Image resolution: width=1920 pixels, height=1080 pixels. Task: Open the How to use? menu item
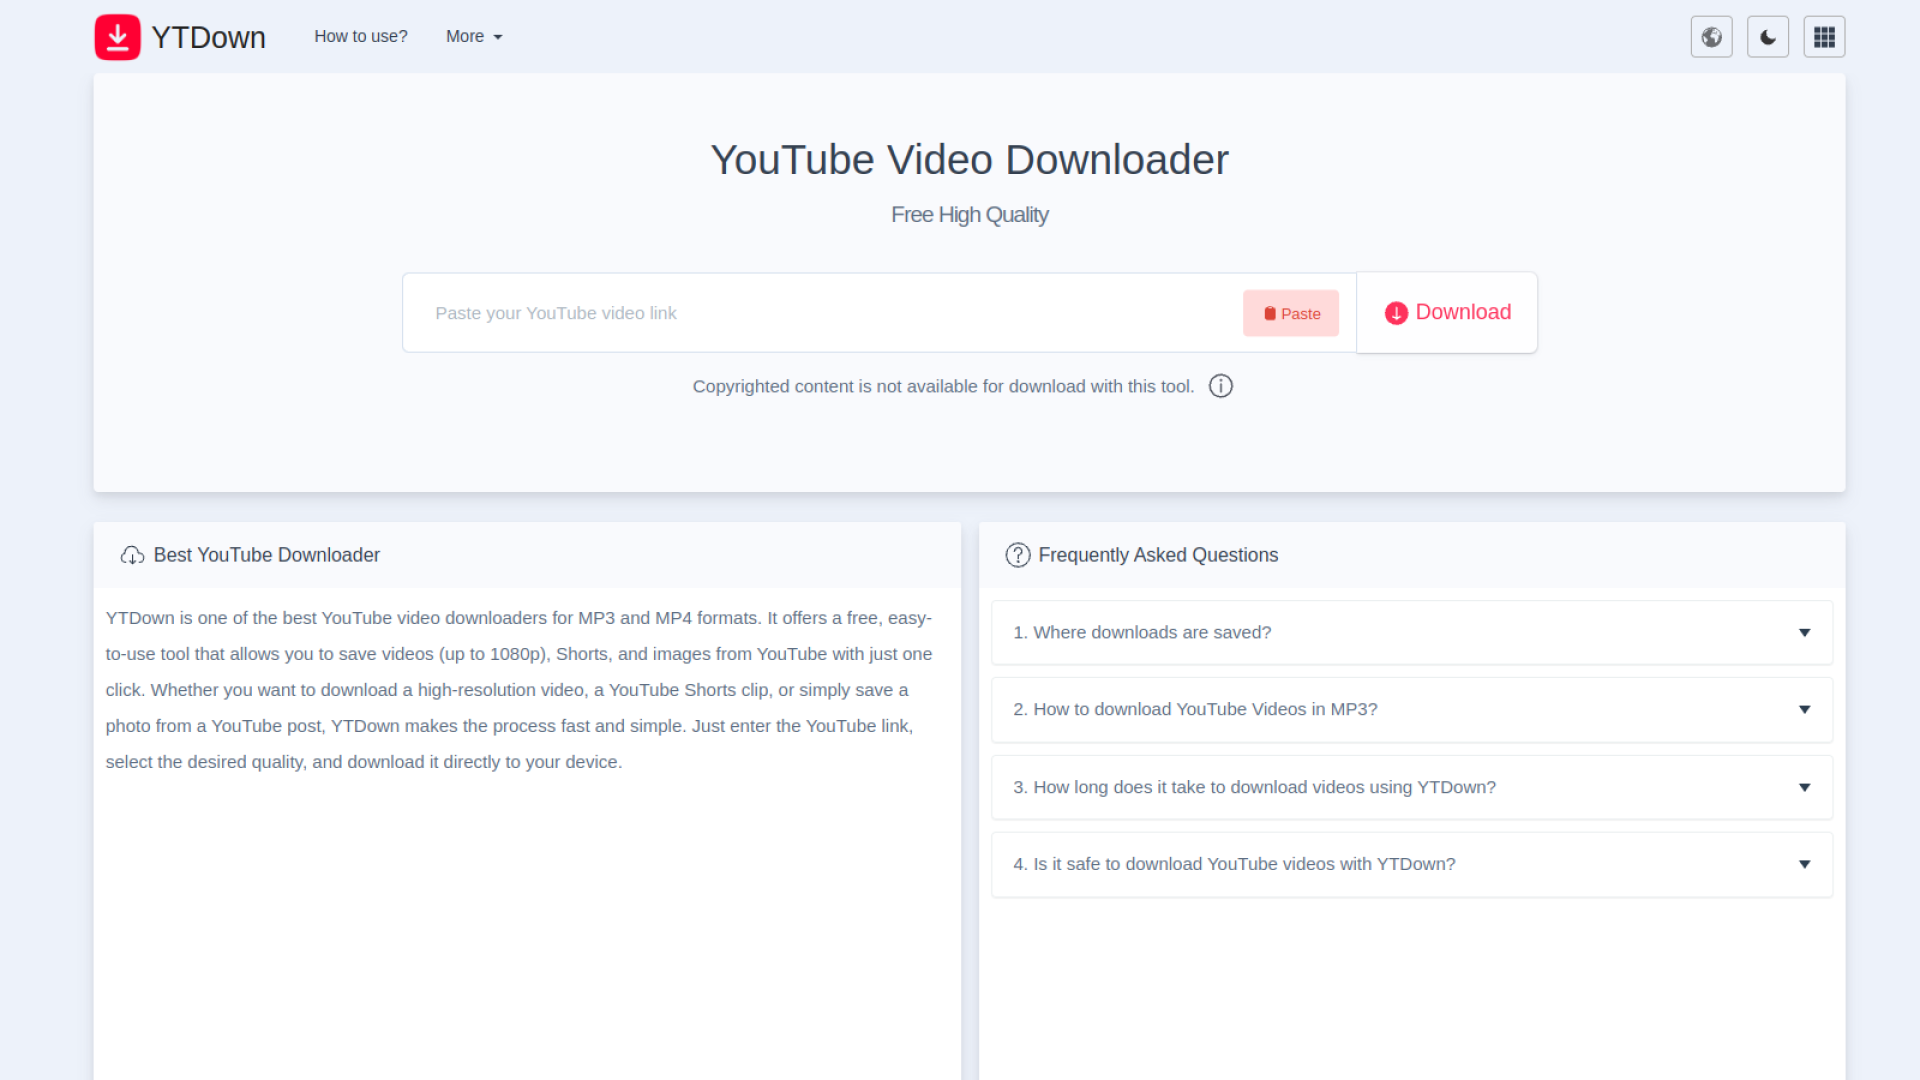pyautogui.click(x=361, y=36)
